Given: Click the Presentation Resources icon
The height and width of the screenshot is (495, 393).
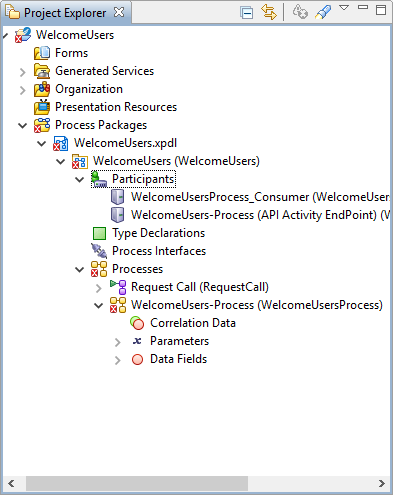Looking at the screenshot, I should [x=42, y=107].
